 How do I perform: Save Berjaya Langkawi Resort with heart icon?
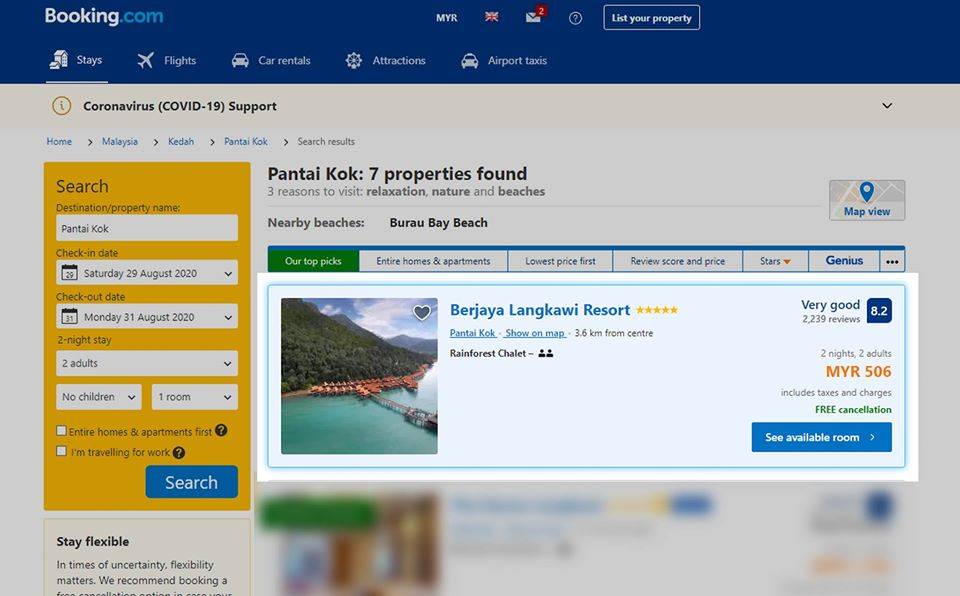422,313
